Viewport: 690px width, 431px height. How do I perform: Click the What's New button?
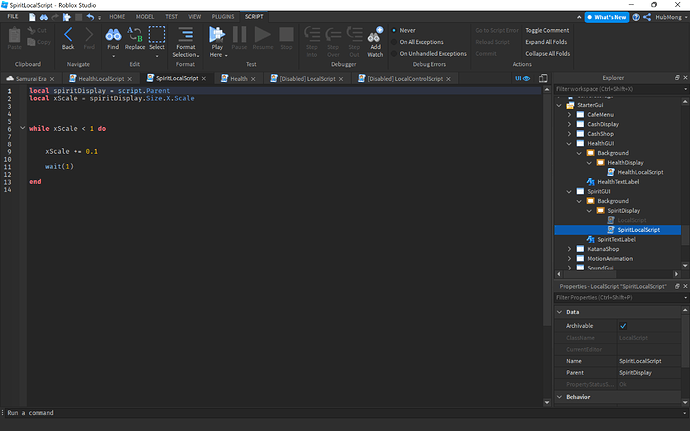click(606, 17)
